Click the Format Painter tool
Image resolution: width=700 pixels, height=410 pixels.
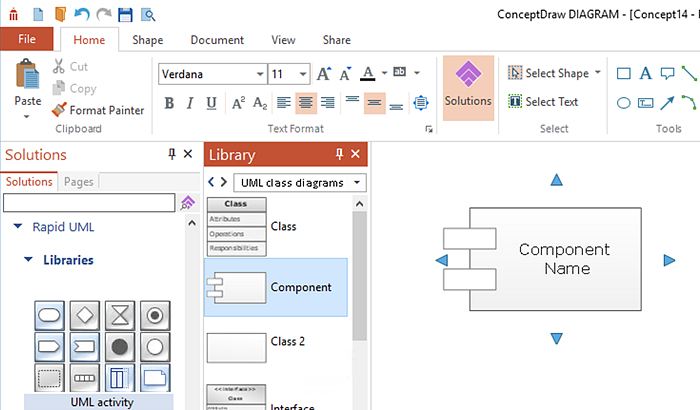point(98,110)
